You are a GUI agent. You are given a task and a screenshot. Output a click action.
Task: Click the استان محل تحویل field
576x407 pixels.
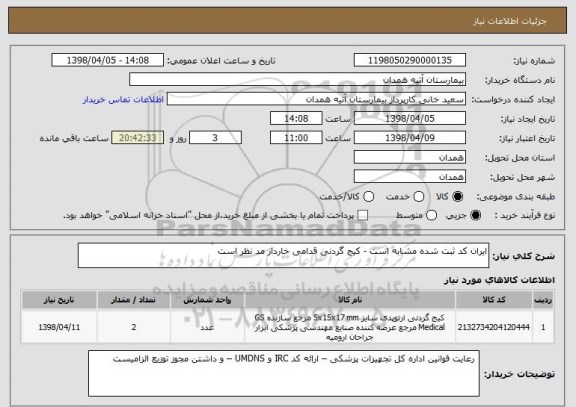[x=410, y=158]
